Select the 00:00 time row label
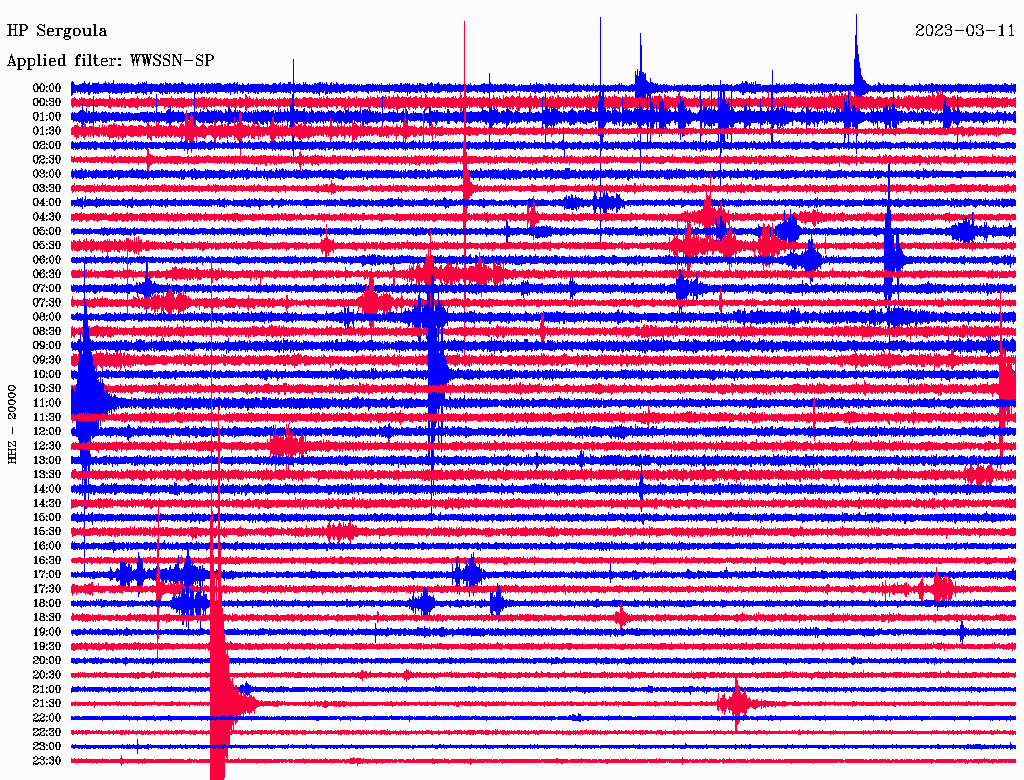 coord(47,88)
